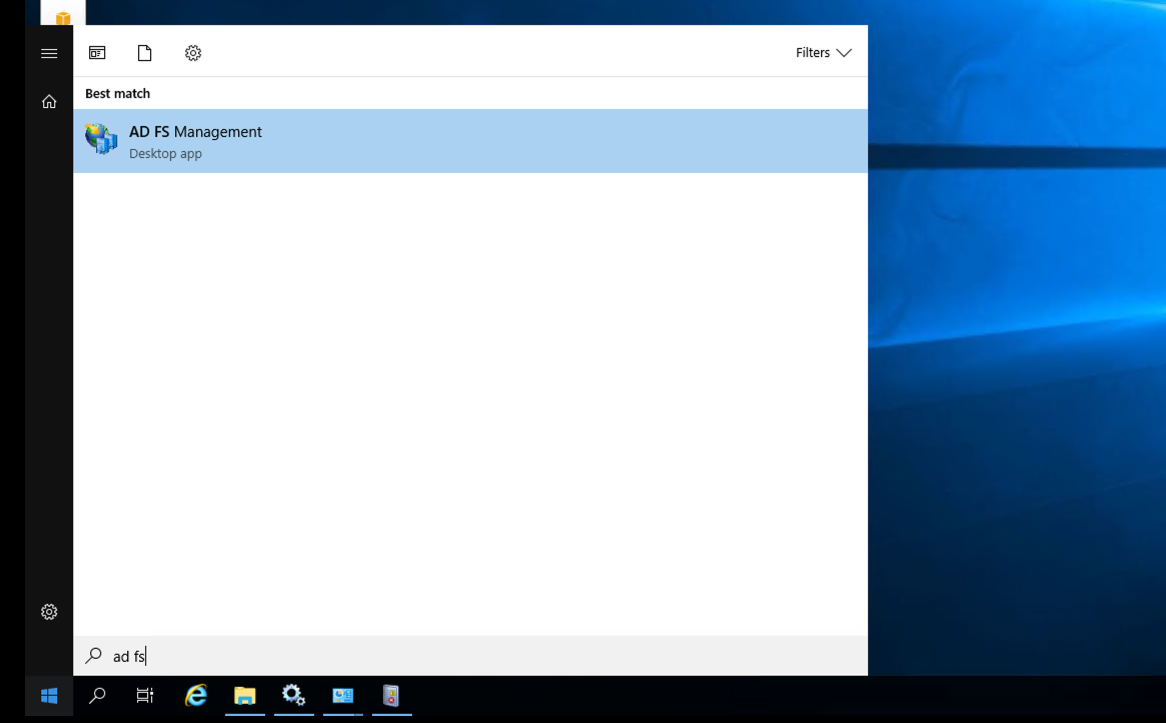Filter results by Documents icon
Image resolution: width=1166 pixels, height=723 pixels.
click(144, 53)
